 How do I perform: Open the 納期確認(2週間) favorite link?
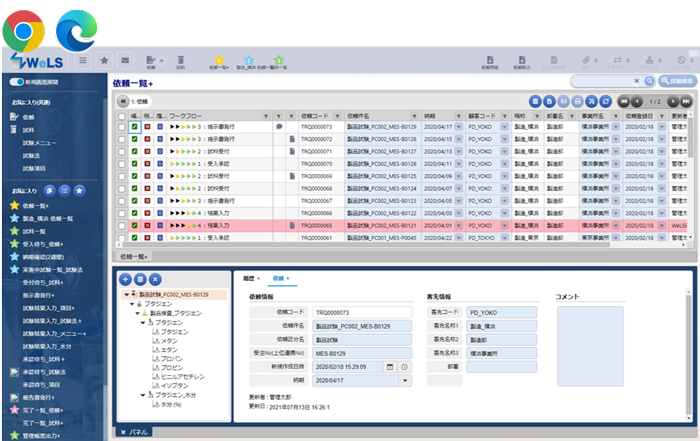43,257
